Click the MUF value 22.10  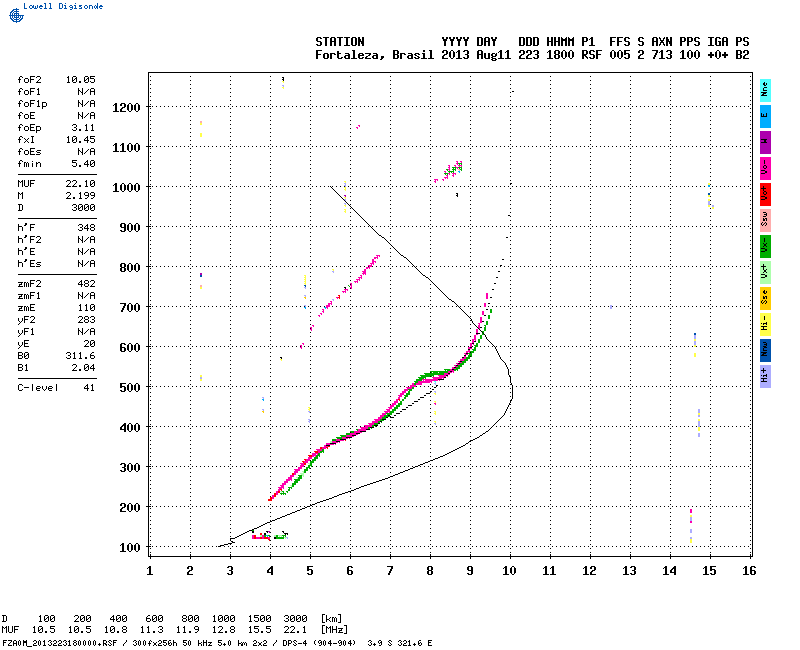pos(80,184)
